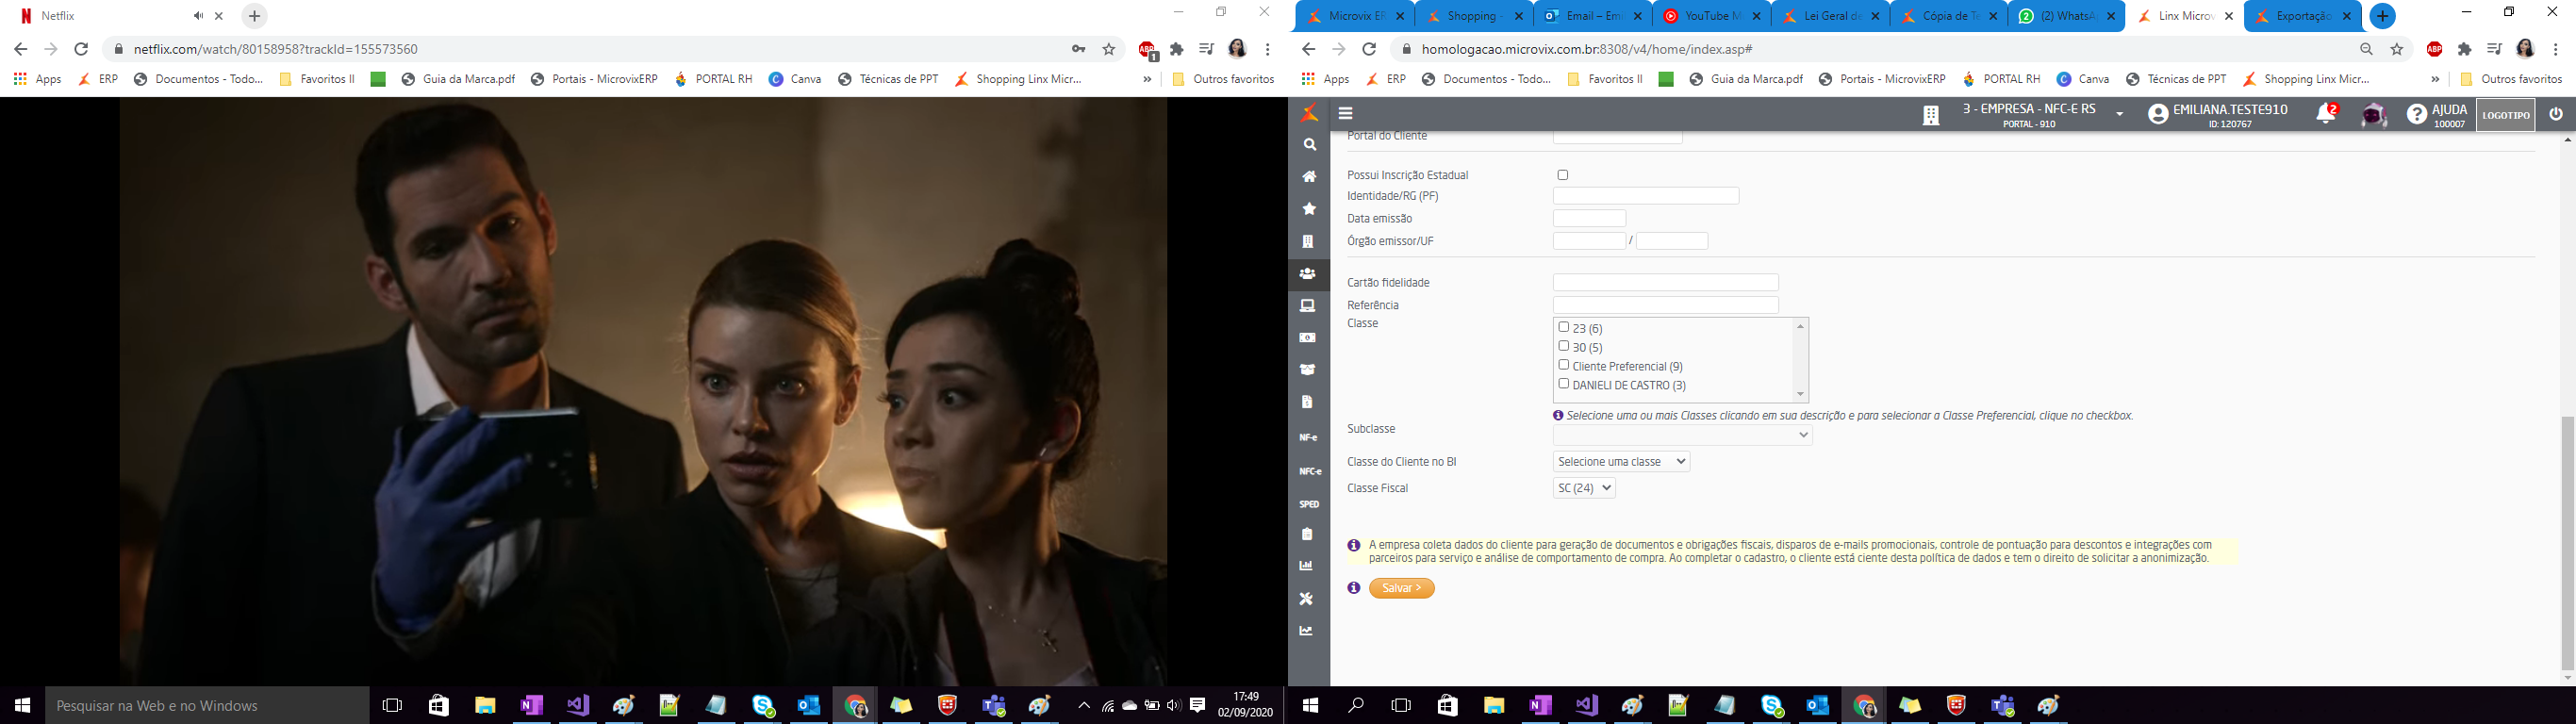Open the NF-e module in sidebar
The width and height of the screenshot is (2576, 724).
pyautogui.click(x=1308, y=438)
